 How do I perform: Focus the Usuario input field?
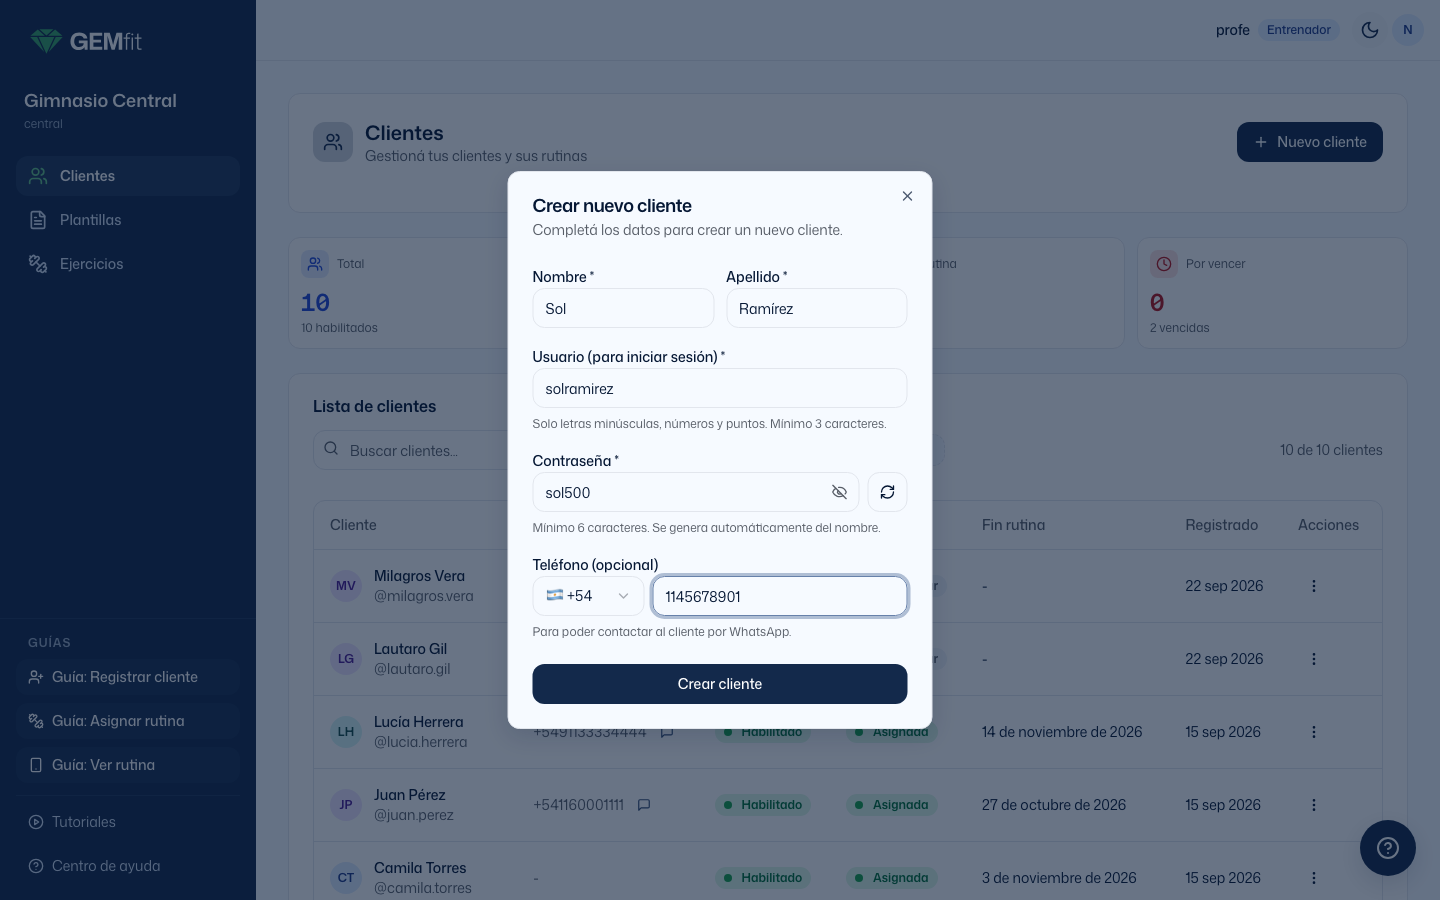coord(720,388)
